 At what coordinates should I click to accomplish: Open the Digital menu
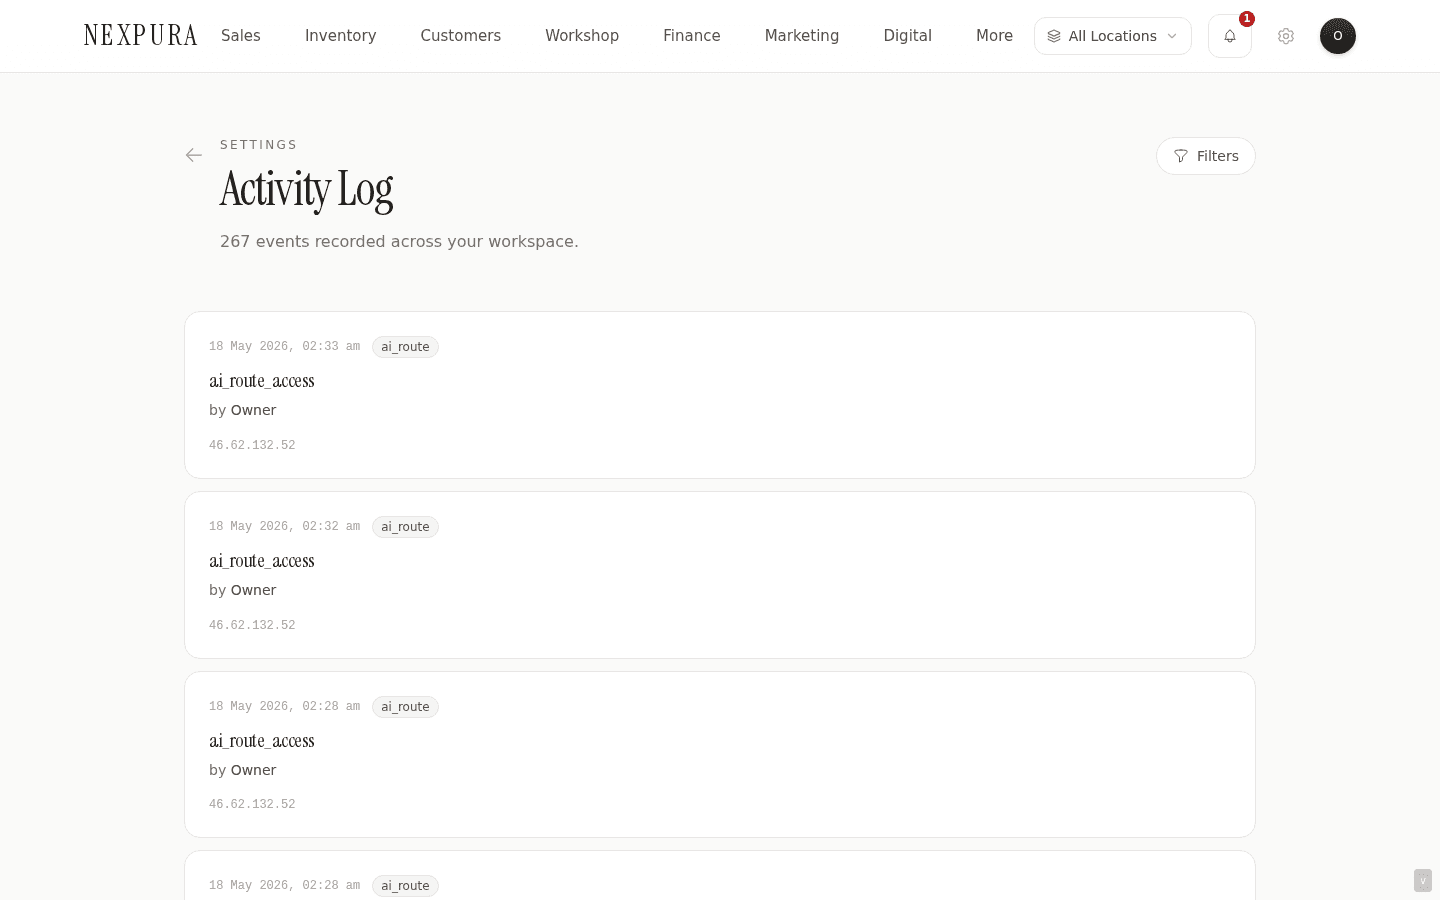click(908, 36)
